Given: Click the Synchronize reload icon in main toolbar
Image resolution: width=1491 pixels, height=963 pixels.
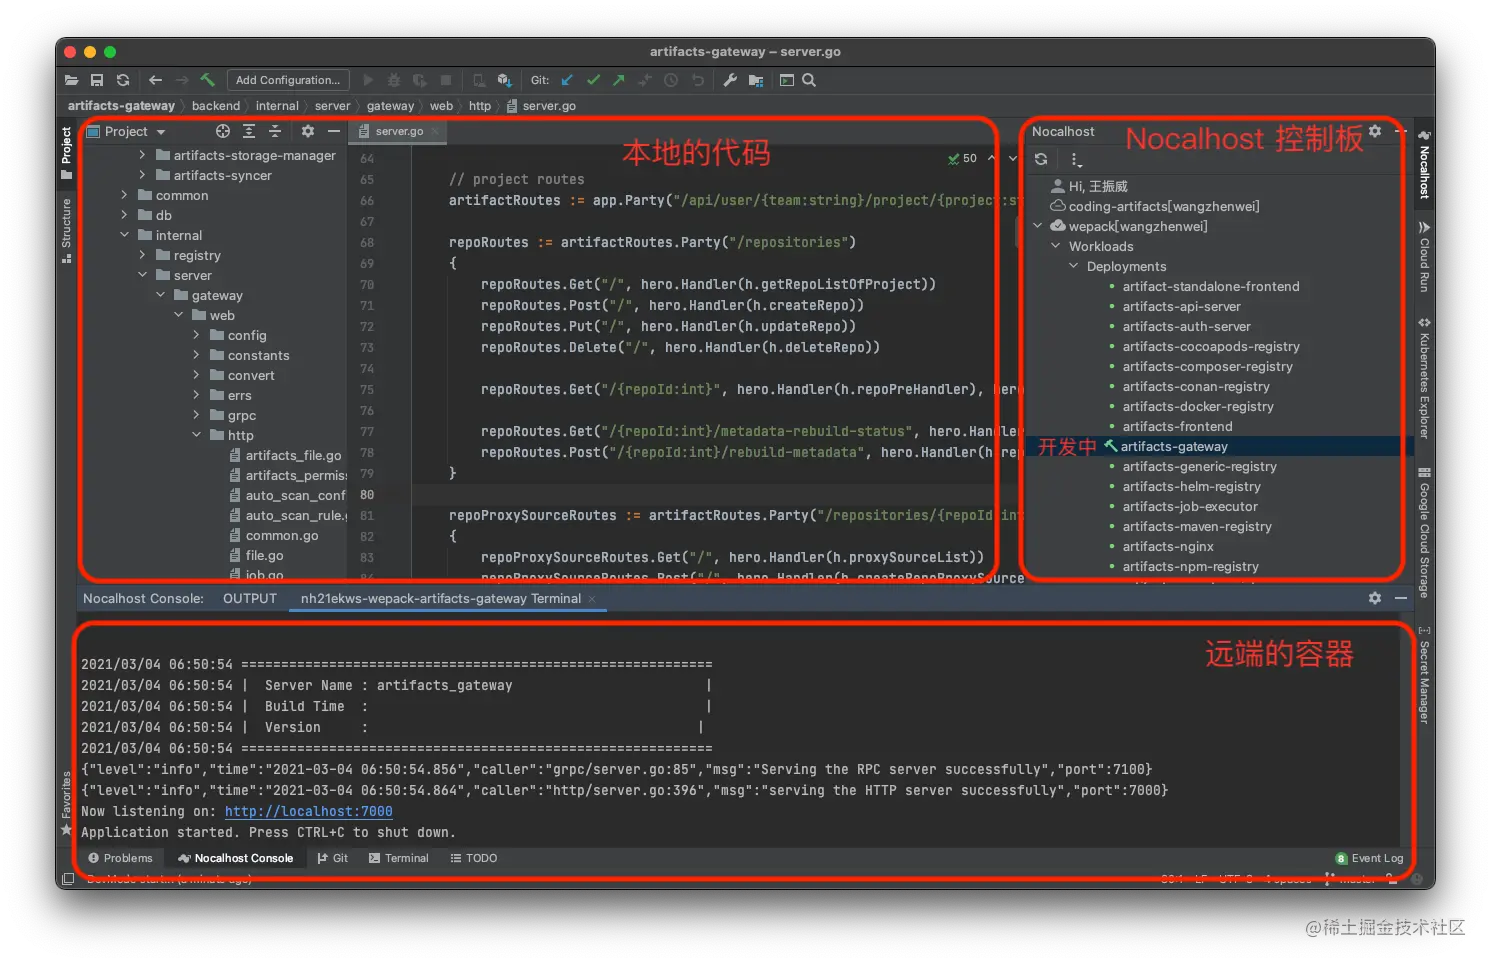Looking at the screenshot, I should point(123,80).
